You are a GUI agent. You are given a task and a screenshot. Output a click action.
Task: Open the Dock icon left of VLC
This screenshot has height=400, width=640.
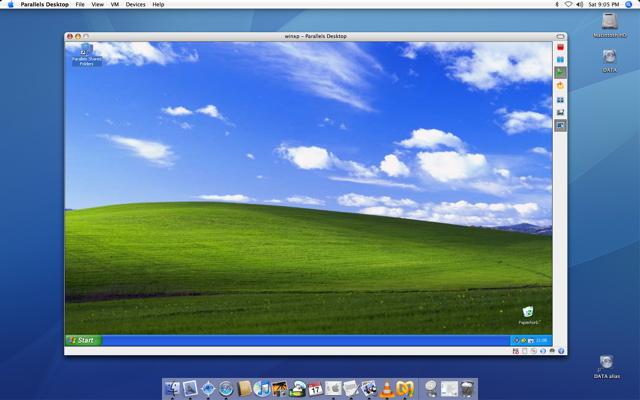tap(369, 389)
